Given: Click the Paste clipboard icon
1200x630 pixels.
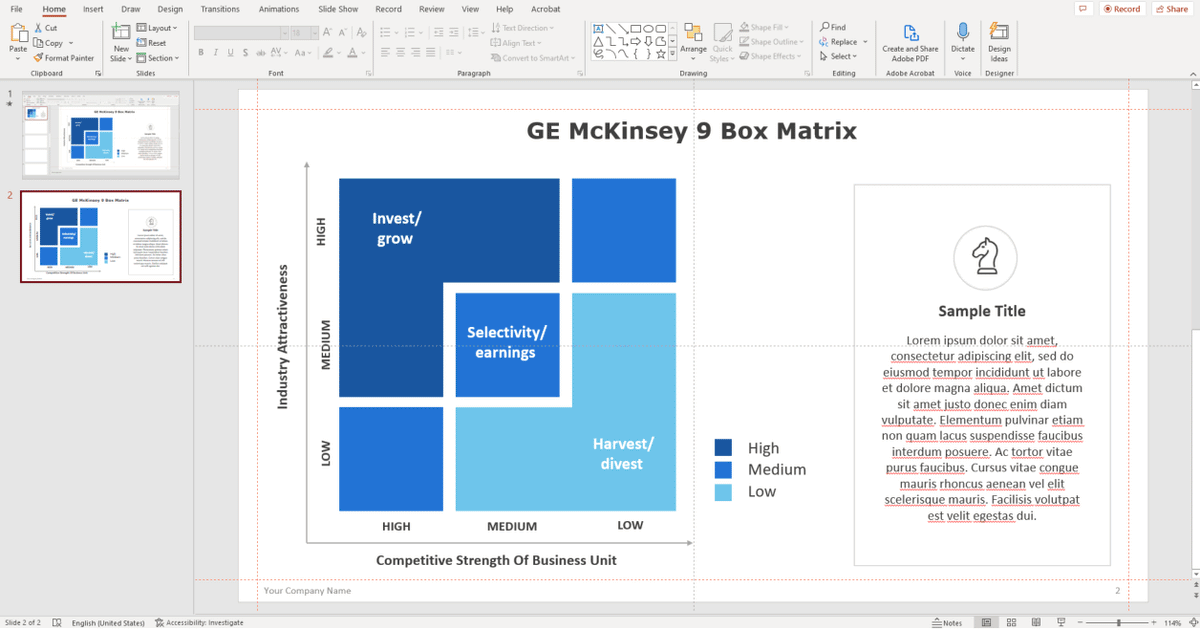Looking at the screenshot, I should click(x=18, y=34).
